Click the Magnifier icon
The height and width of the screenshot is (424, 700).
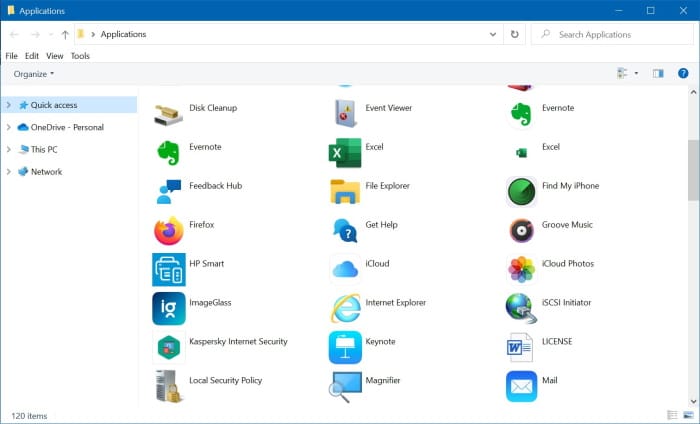(x=345, y=387)
